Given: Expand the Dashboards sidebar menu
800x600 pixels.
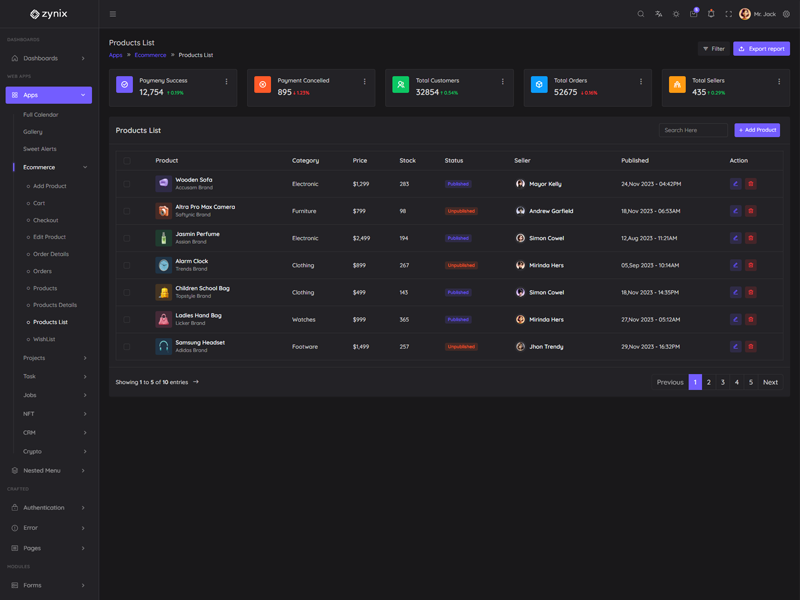Looking at the screenshot, I should tap(48, 58).
